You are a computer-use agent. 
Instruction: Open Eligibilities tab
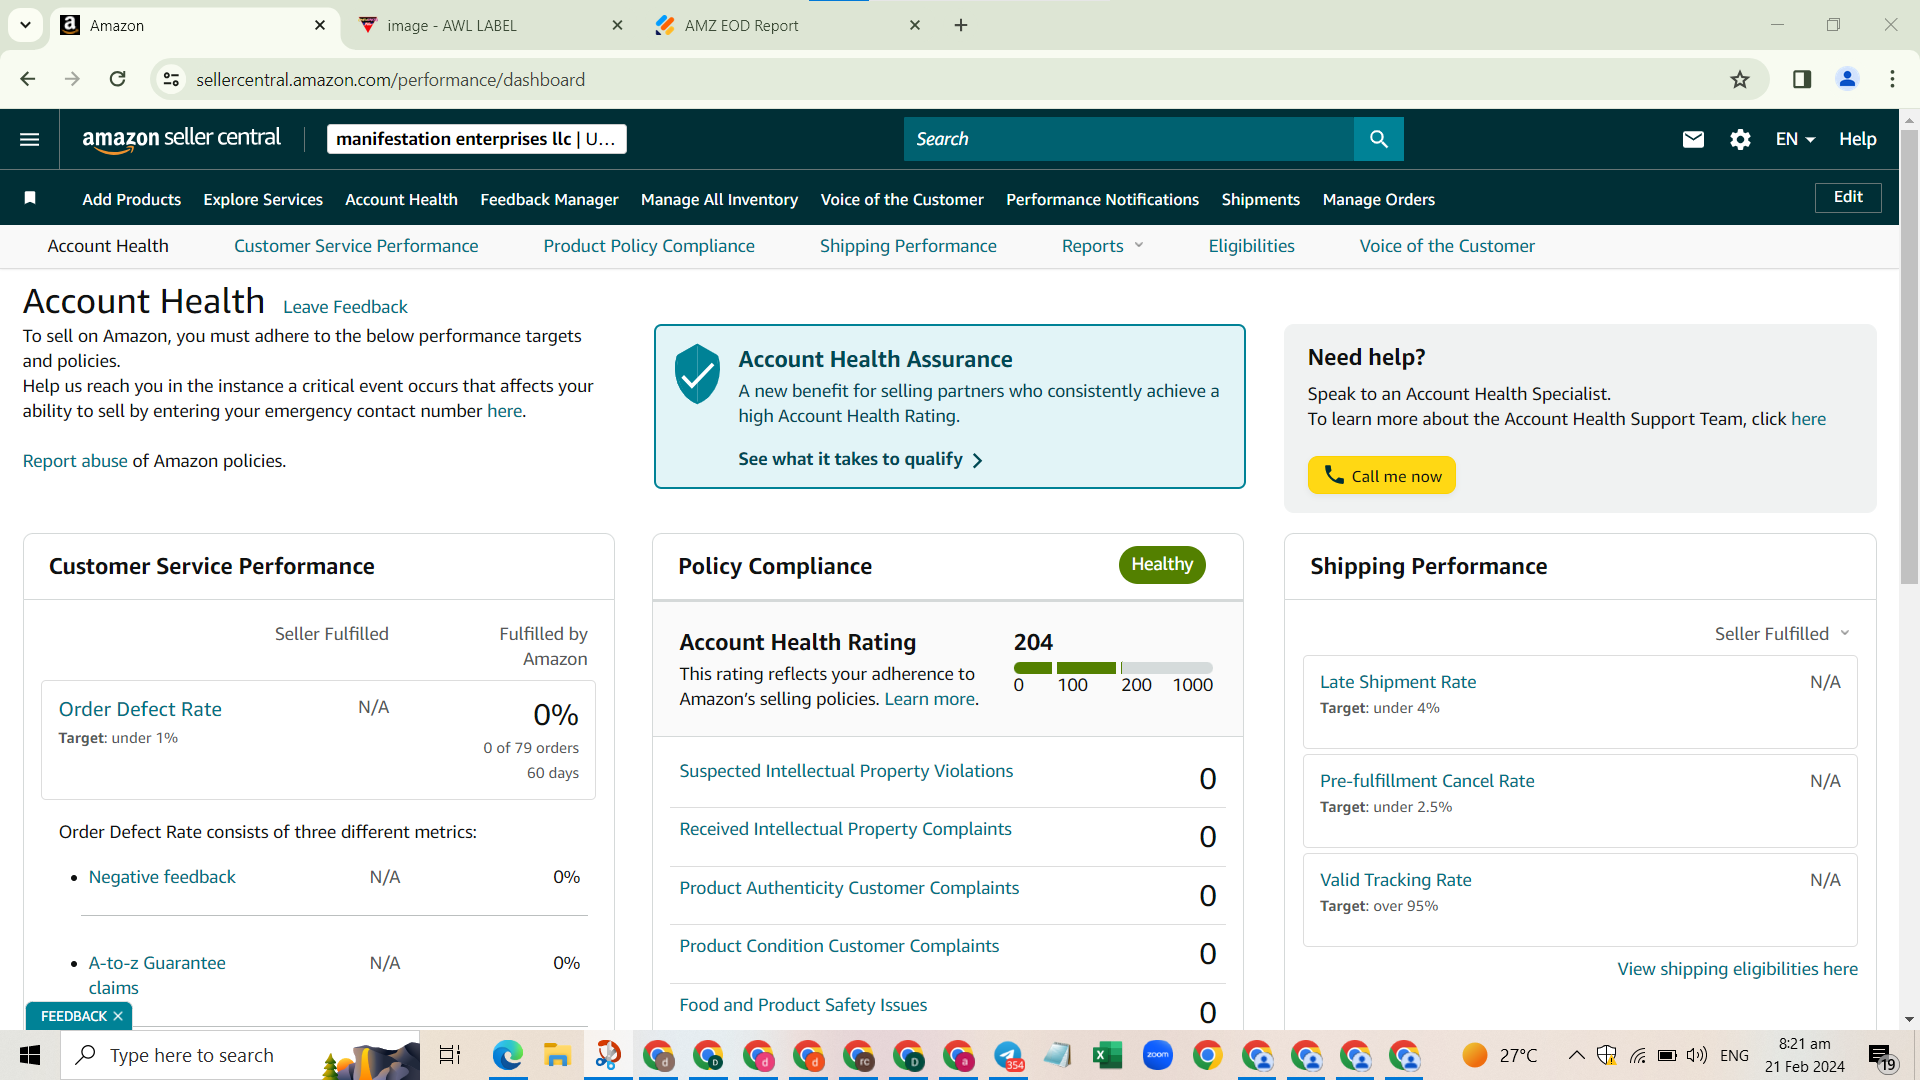[1251, 246]
